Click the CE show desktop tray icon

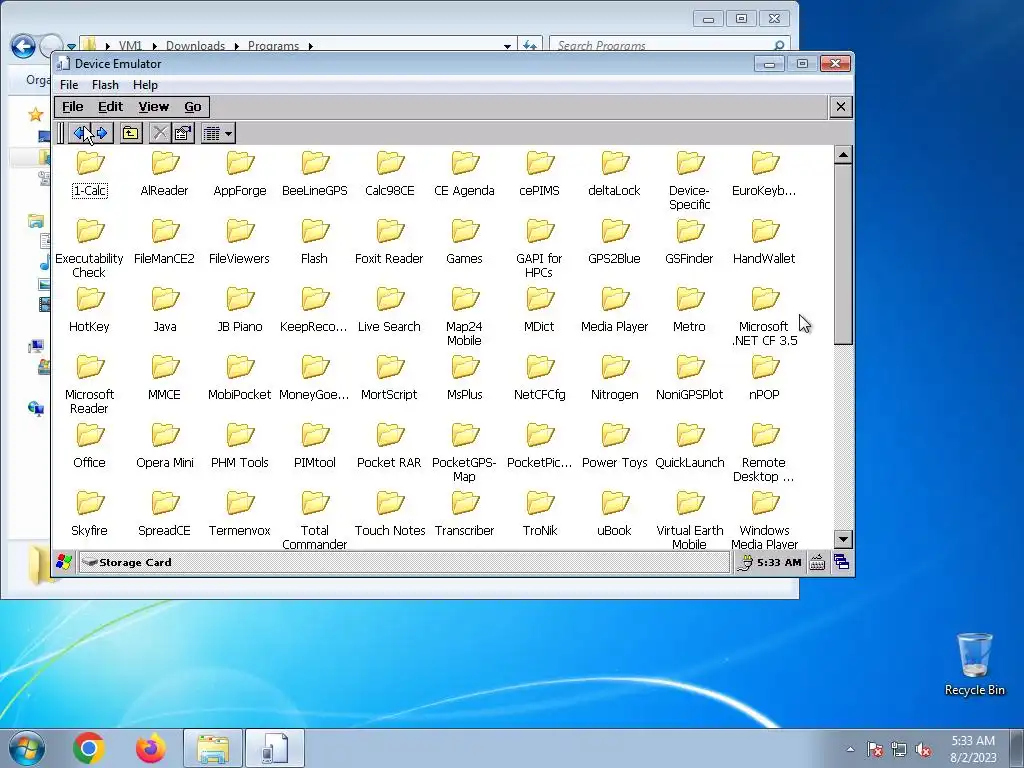[x=842, y=562]
